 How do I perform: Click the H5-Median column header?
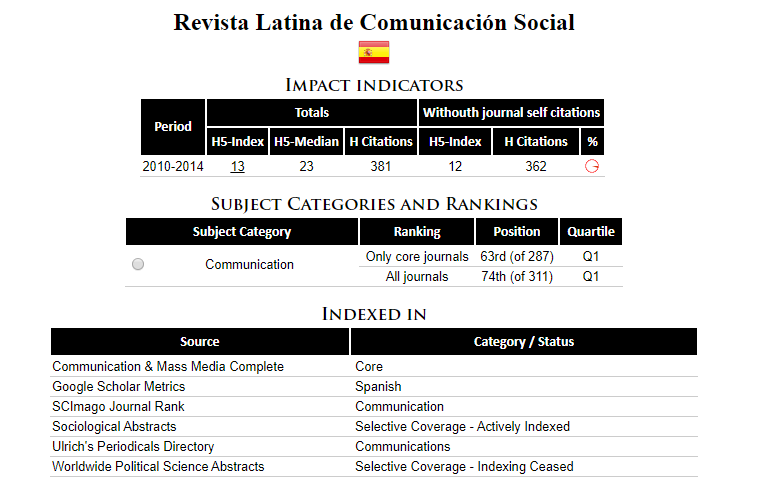306,141
